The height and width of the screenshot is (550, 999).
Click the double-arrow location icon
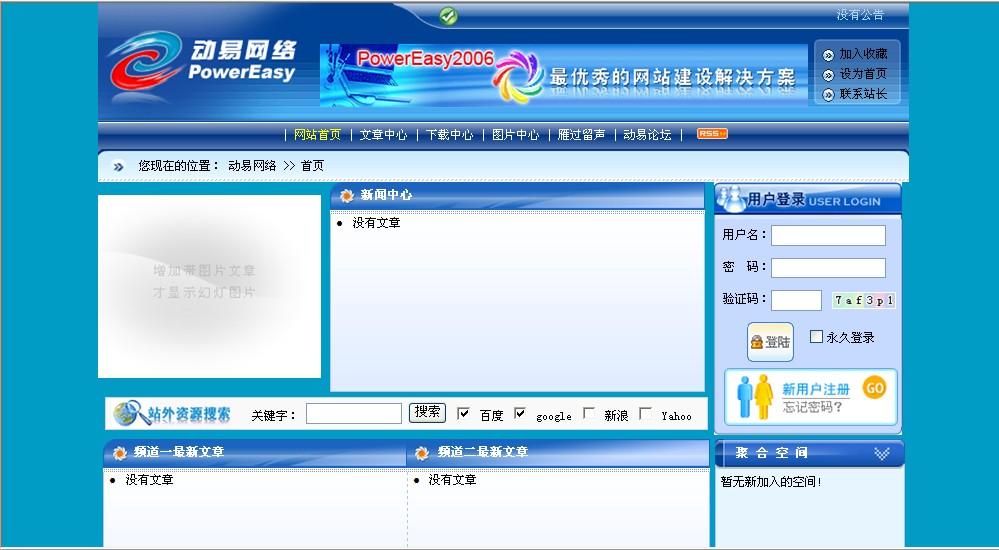pos(119,167)
